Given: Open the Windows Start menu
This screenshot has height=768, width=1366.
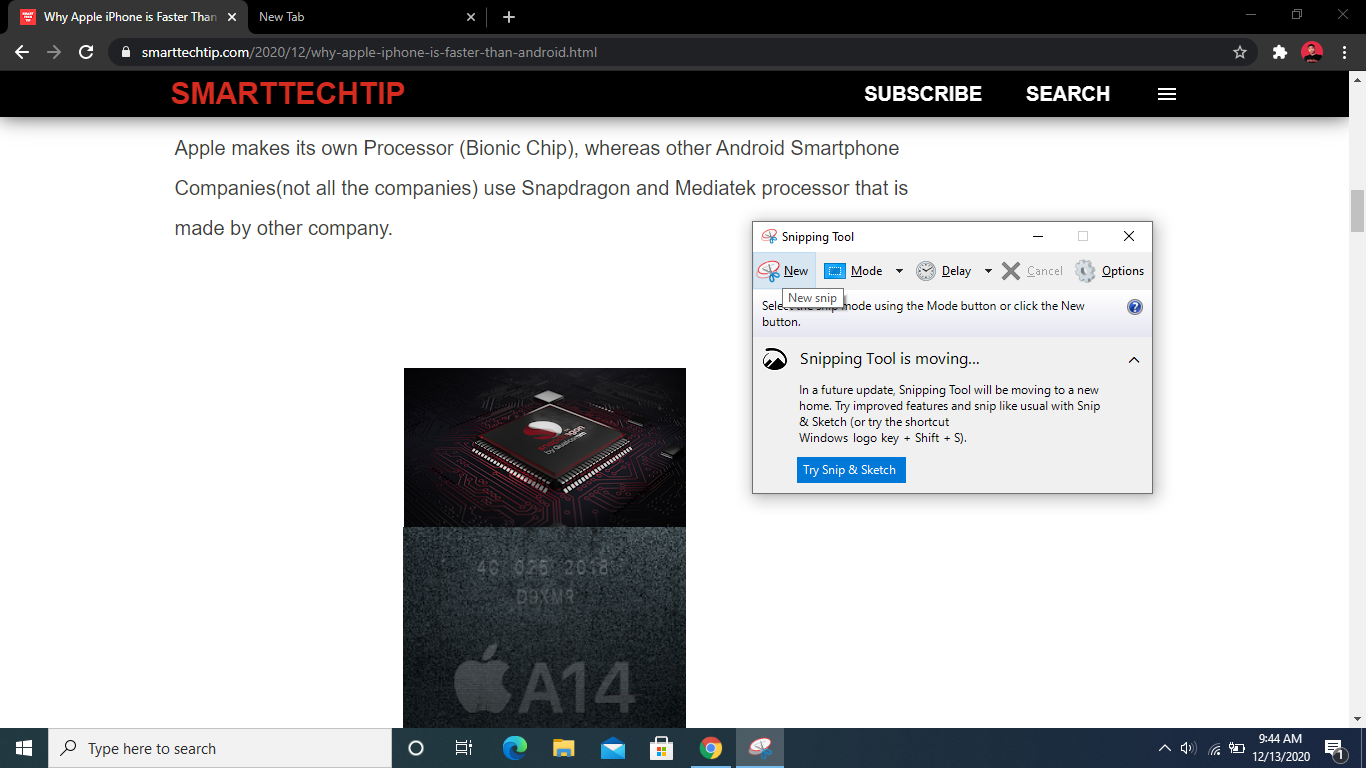Looking at the screenshot, I should pos(24,748).
